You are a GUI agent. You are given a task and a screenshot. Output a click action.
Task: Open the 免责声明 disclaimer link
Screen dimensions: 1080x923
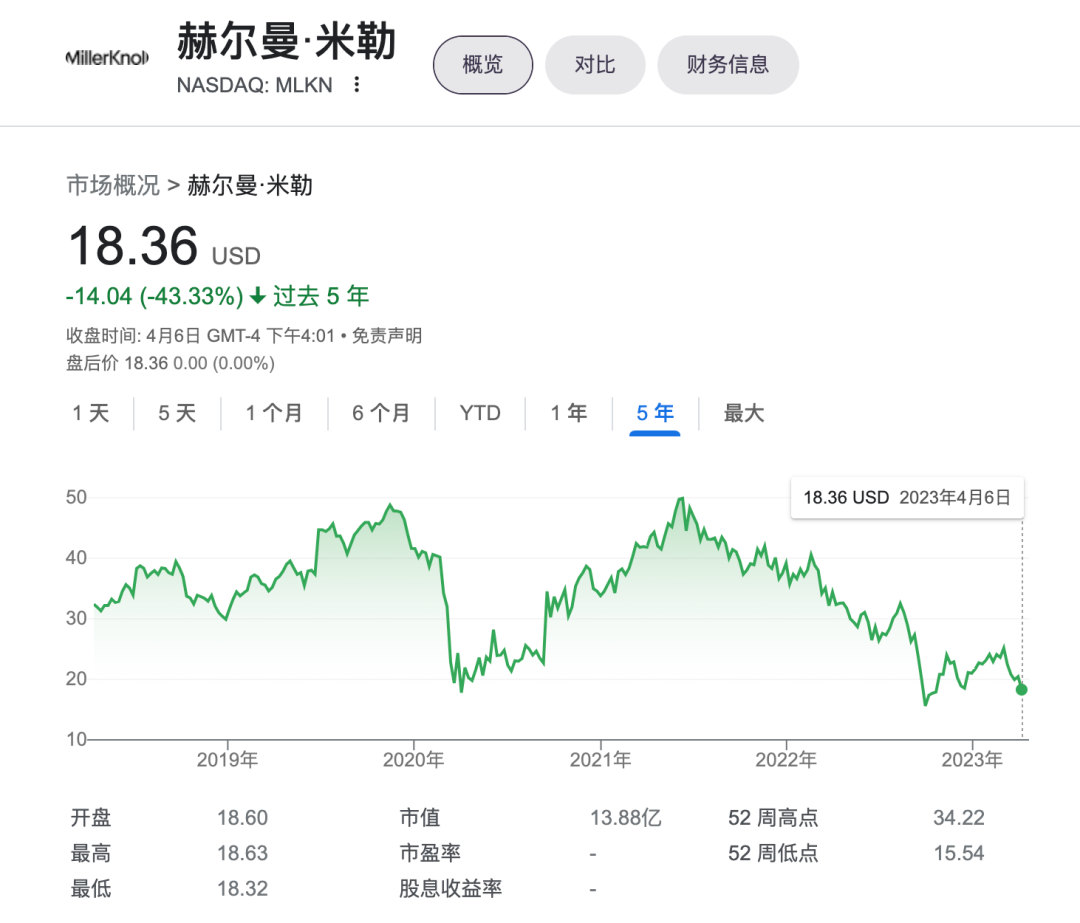387,335
